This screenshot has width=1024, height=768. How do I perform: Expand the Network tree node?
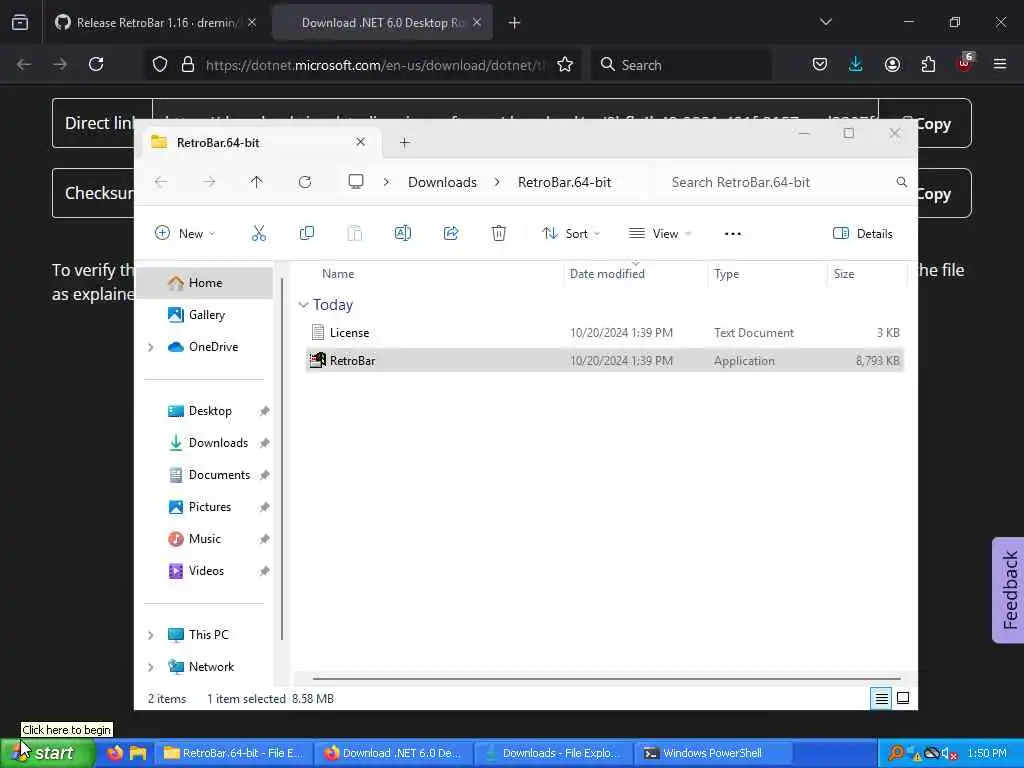coord(151,667)
